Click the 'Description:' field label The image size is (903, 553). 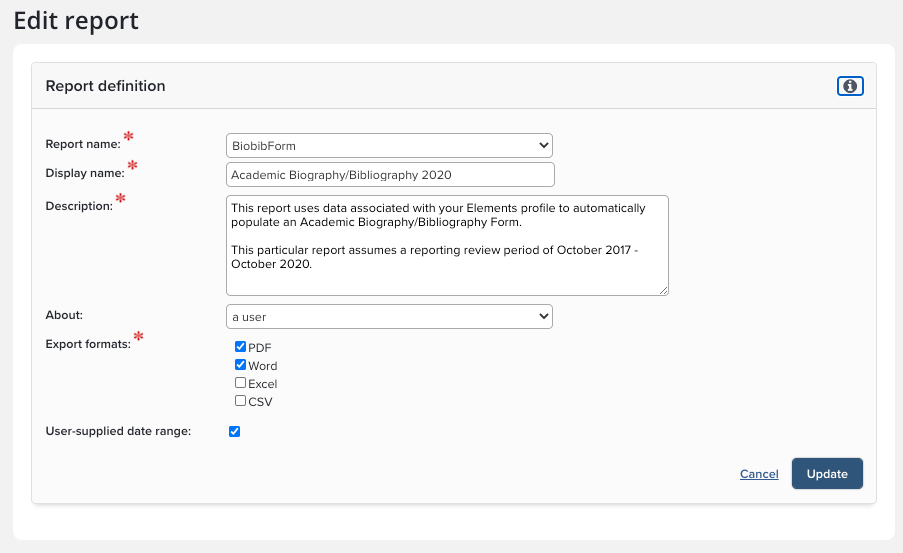[x=79, y=206]
